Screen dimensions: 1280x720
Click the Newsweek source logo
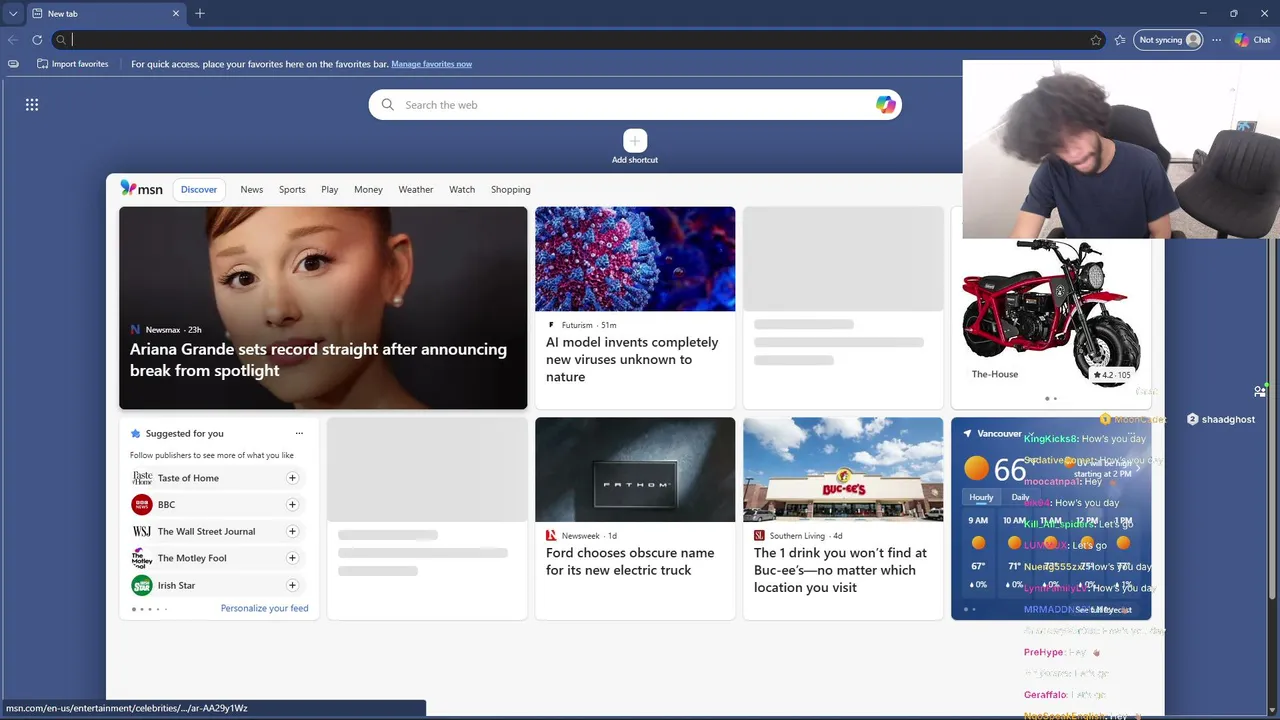pos(551,536)
